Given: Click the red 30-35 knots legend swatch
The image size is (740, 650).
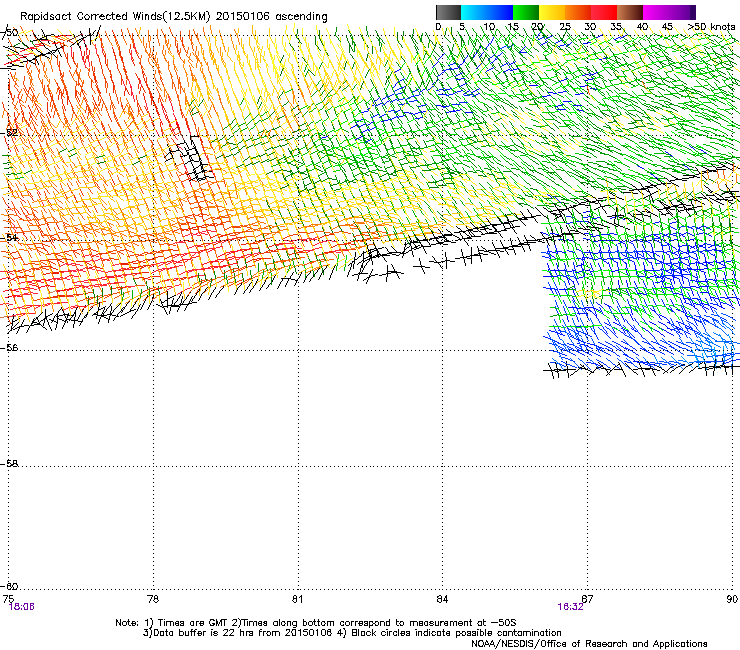Looking at the screenshot, I should tap(604, 12).
